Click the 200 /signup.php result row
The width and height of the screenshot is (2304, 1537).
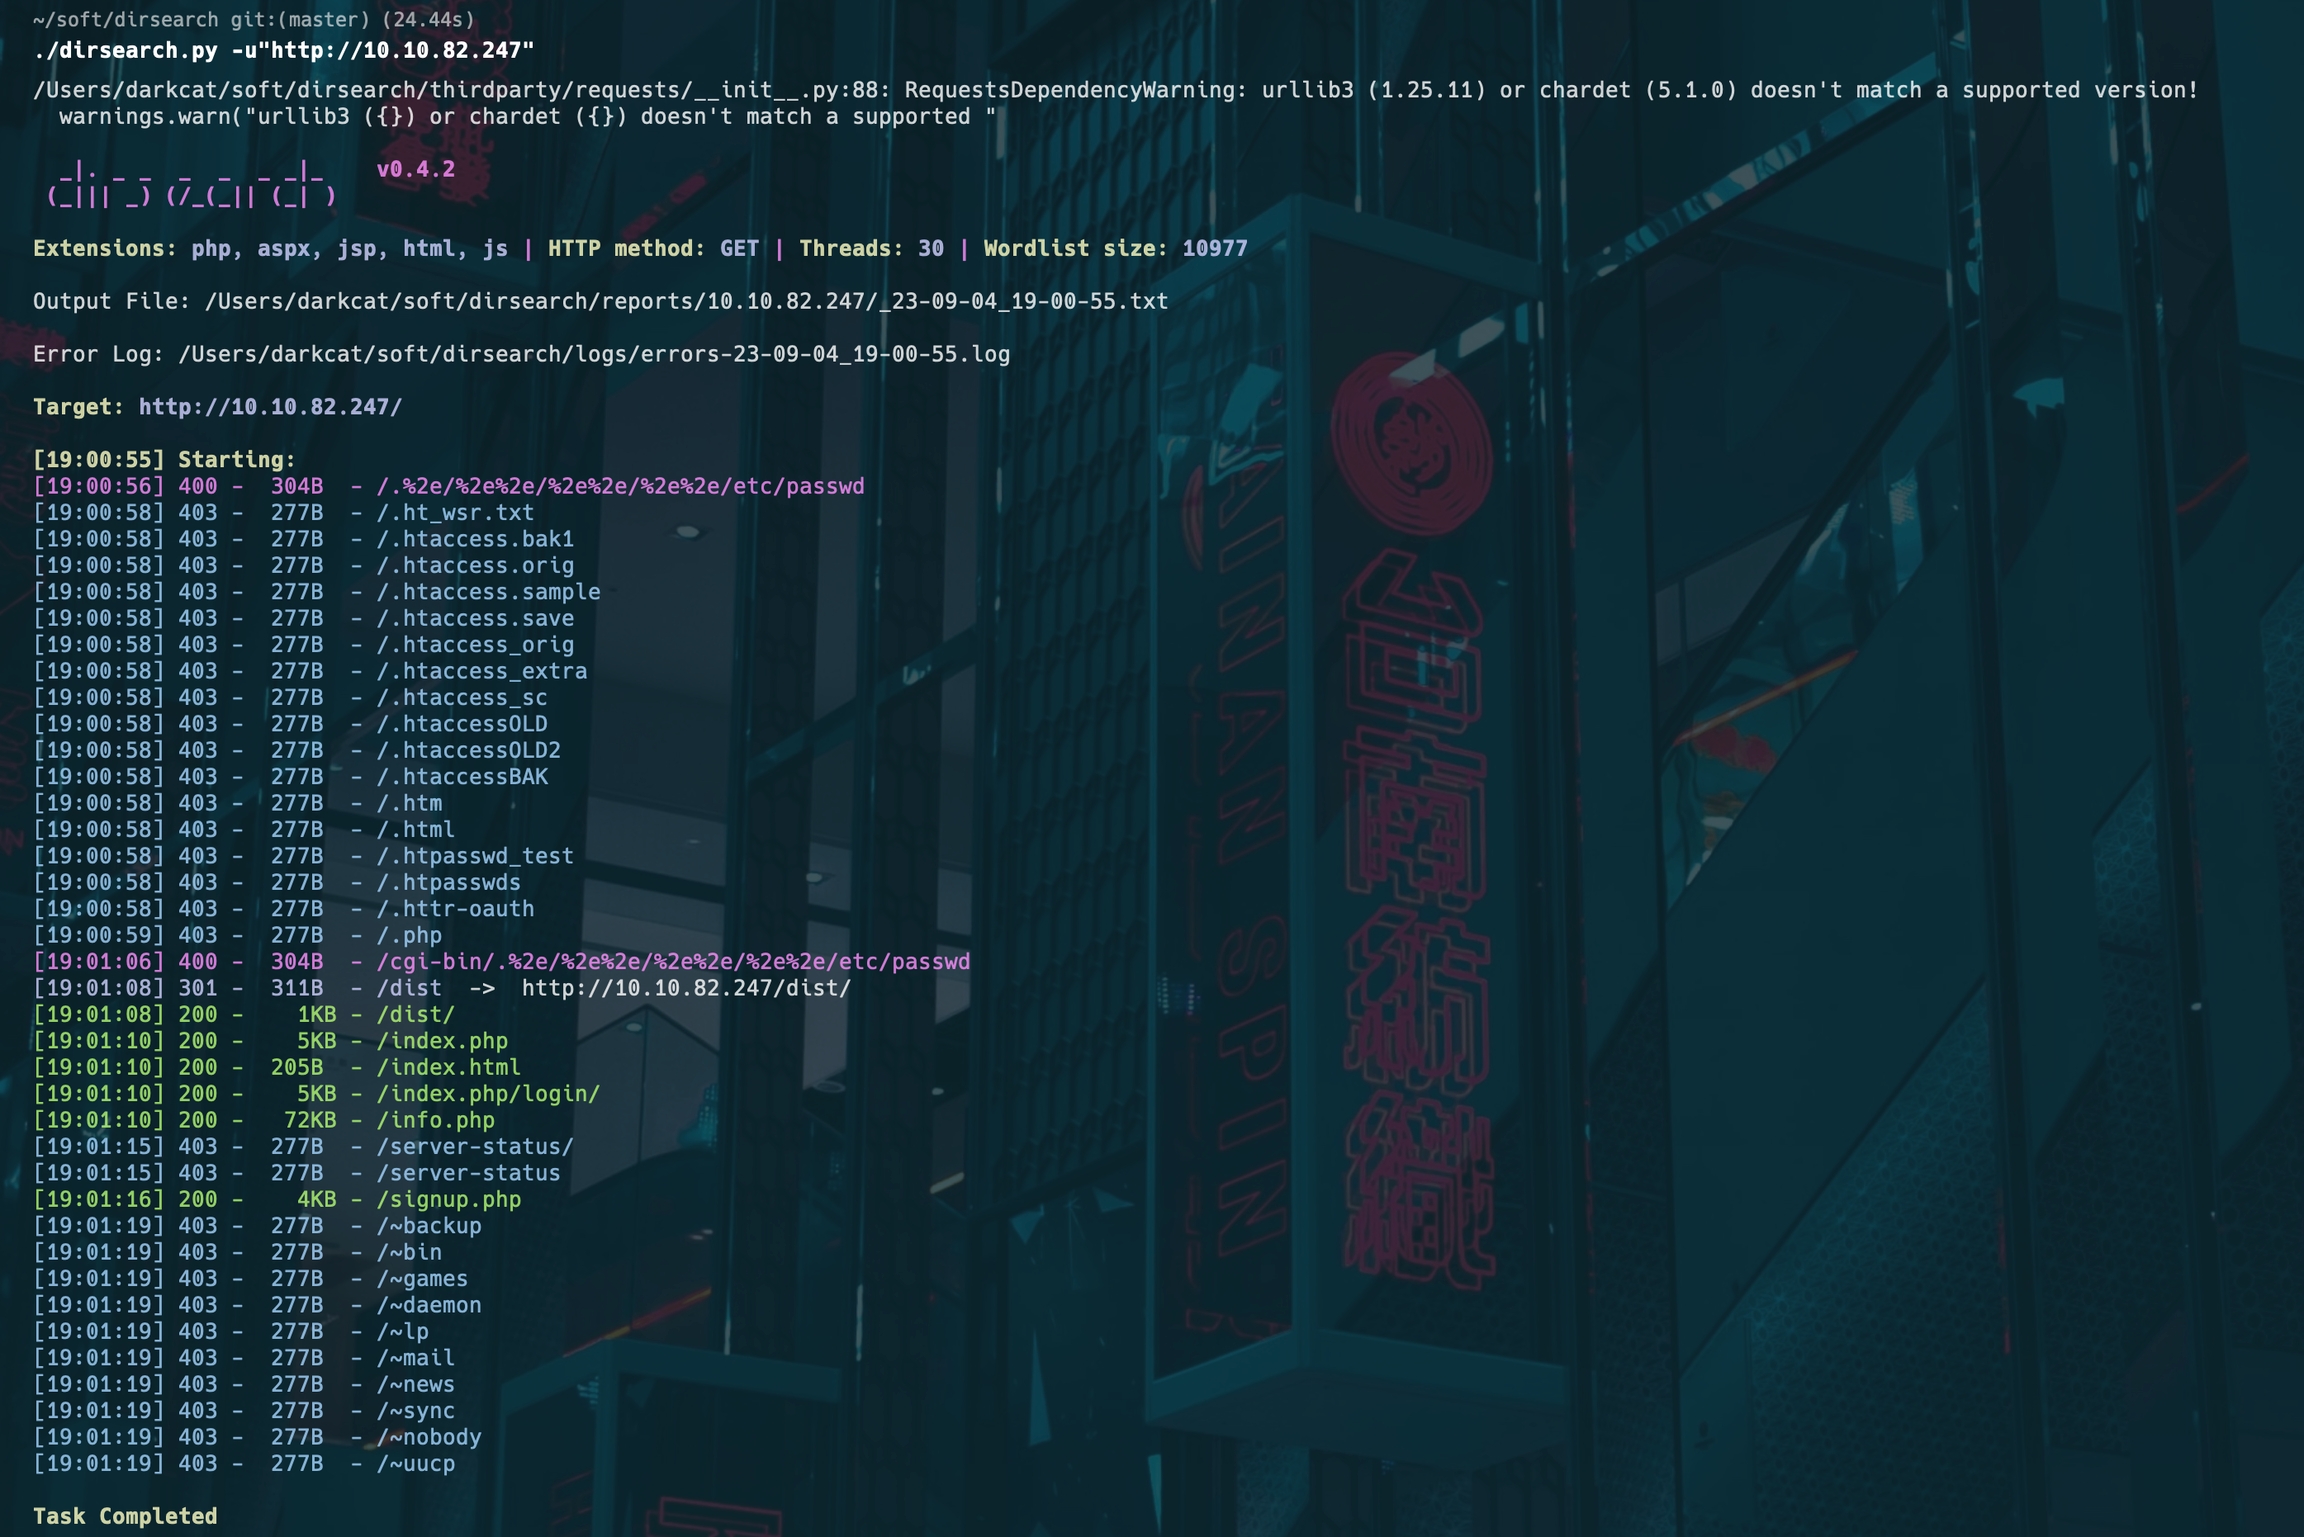[278, 1200]
